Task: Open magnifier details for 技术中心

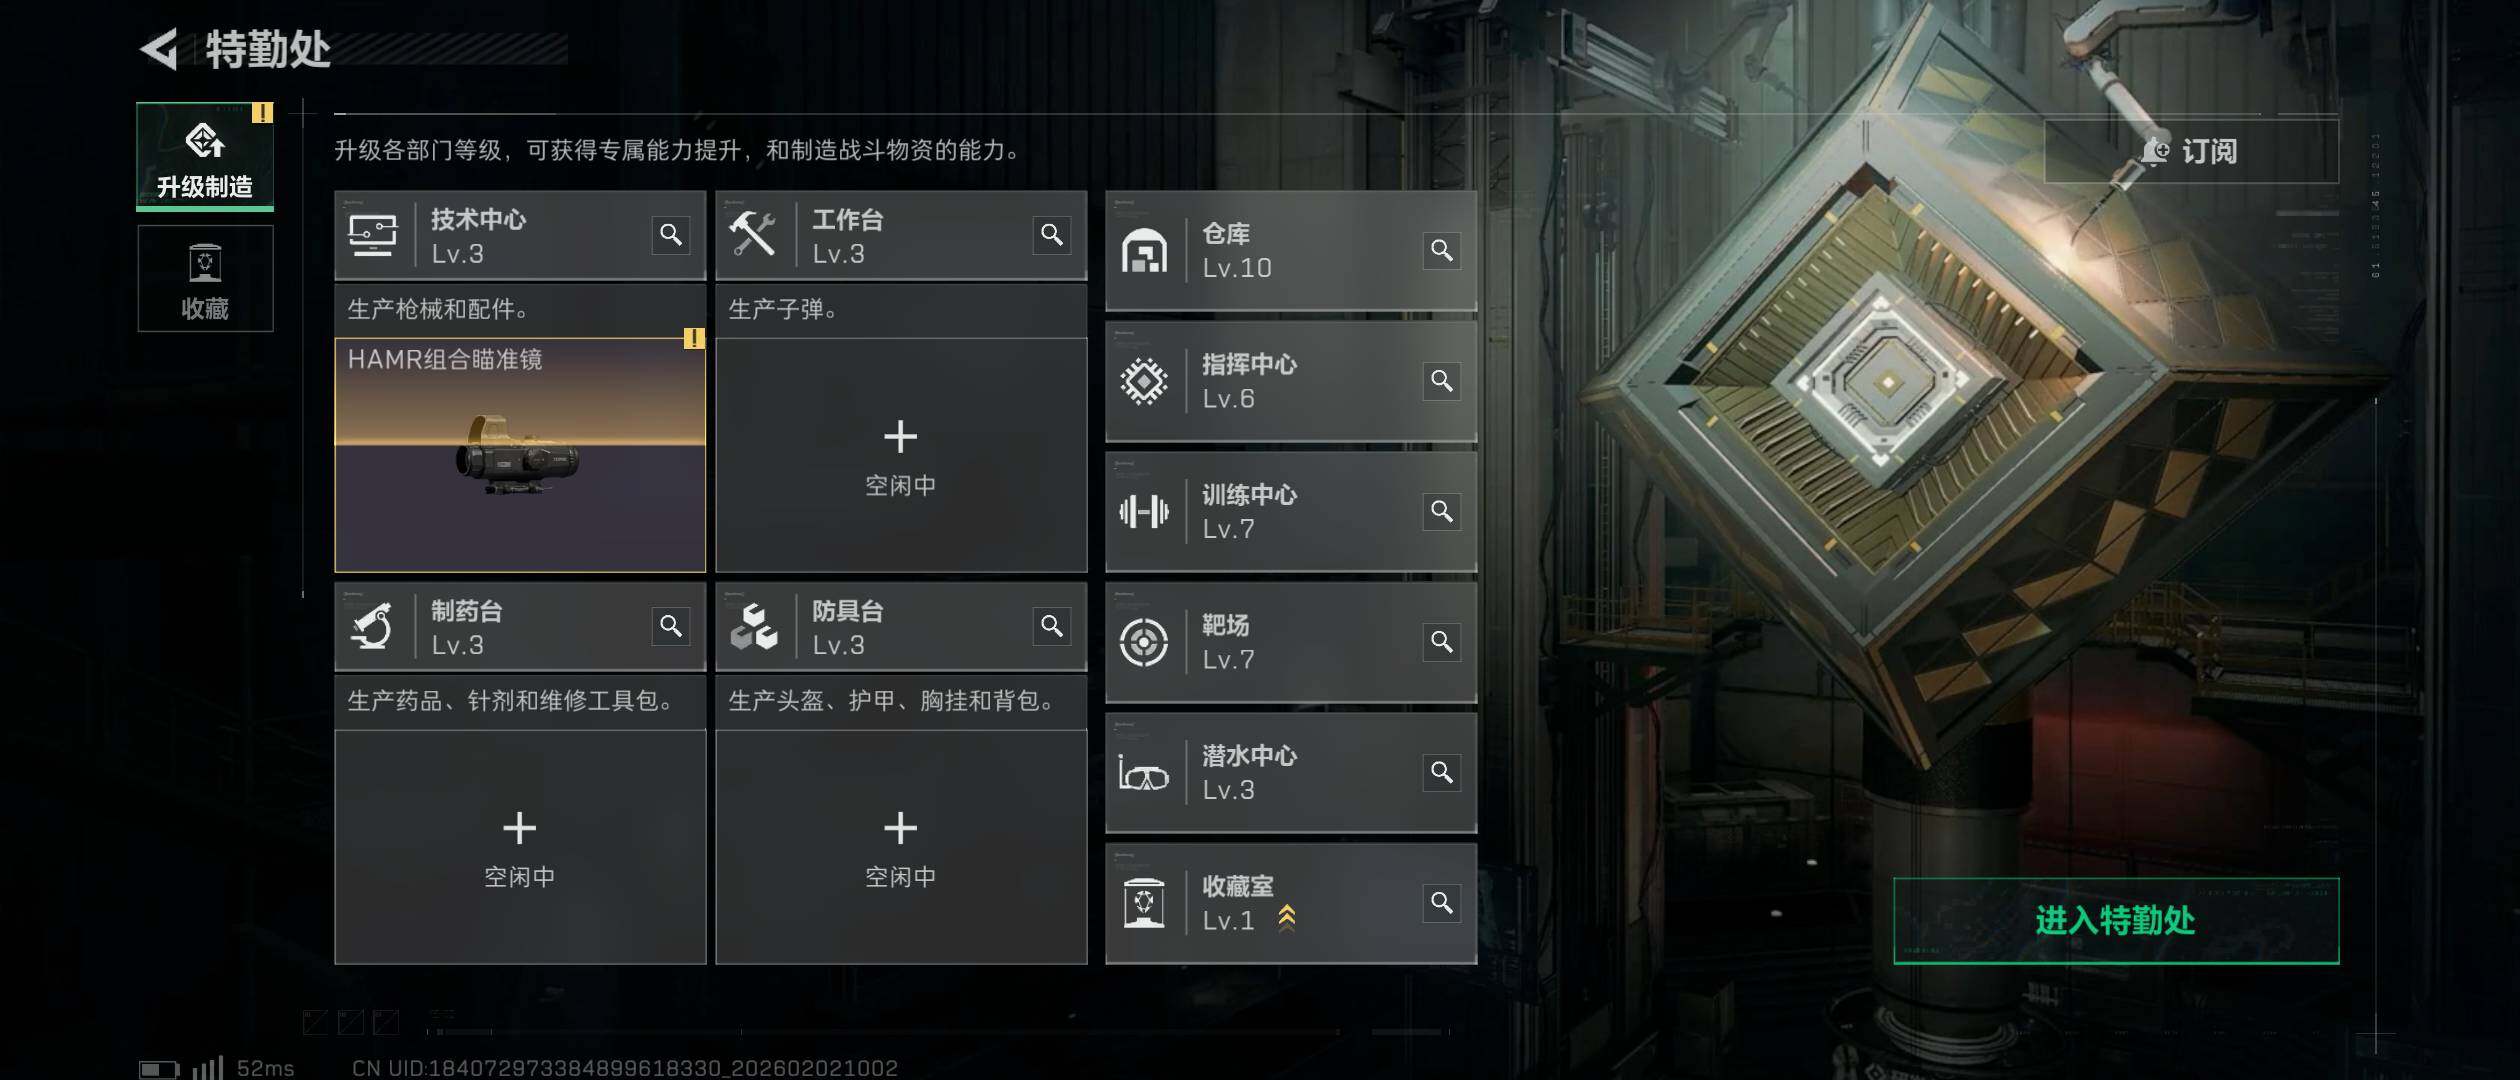Action: [671, 235]
